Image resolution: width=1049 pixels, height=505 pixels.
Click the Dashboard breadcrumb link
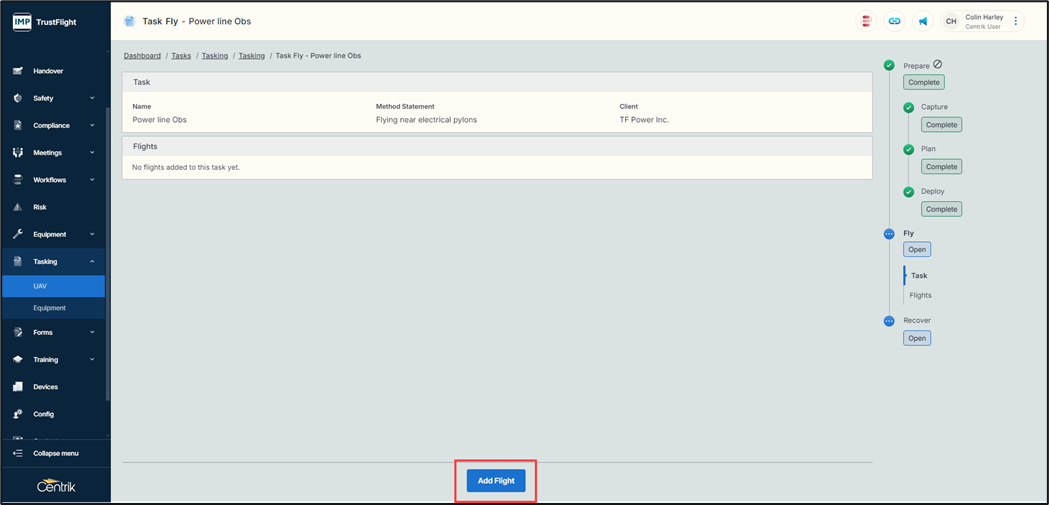(x=142, y=56)
